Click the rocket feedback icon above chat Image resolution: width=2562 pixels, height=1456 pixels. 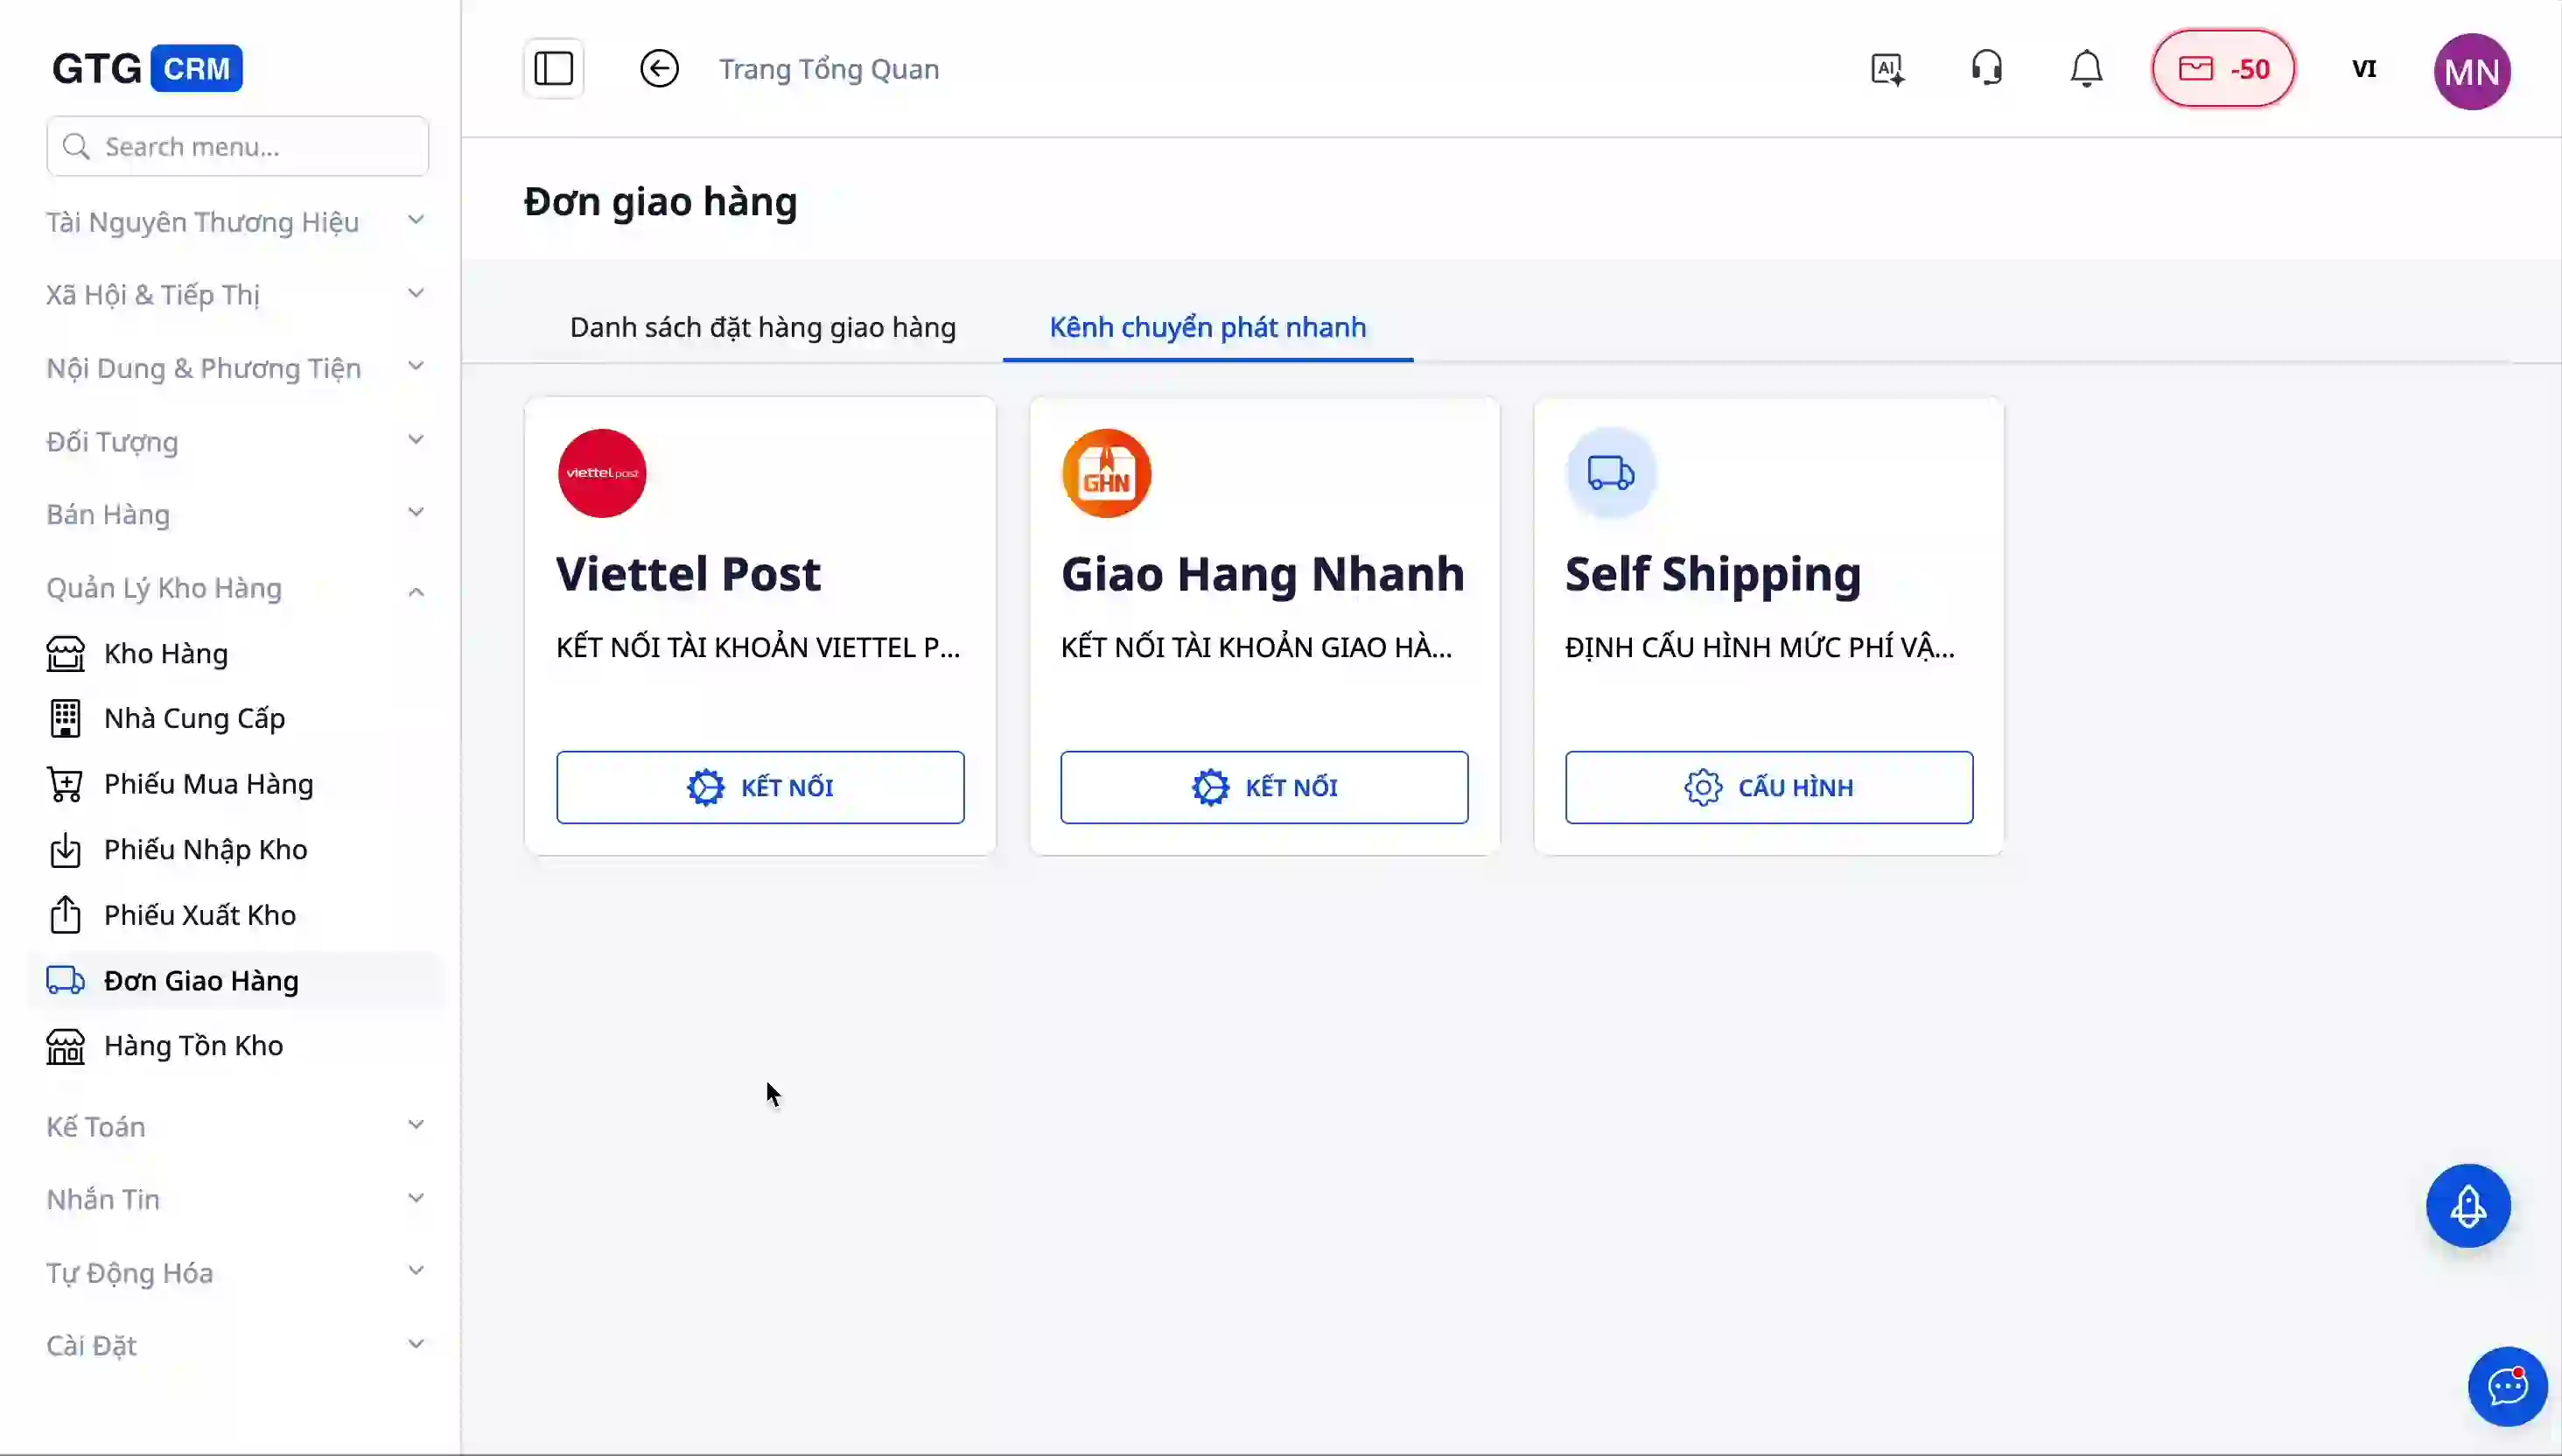(2468, 1206)
